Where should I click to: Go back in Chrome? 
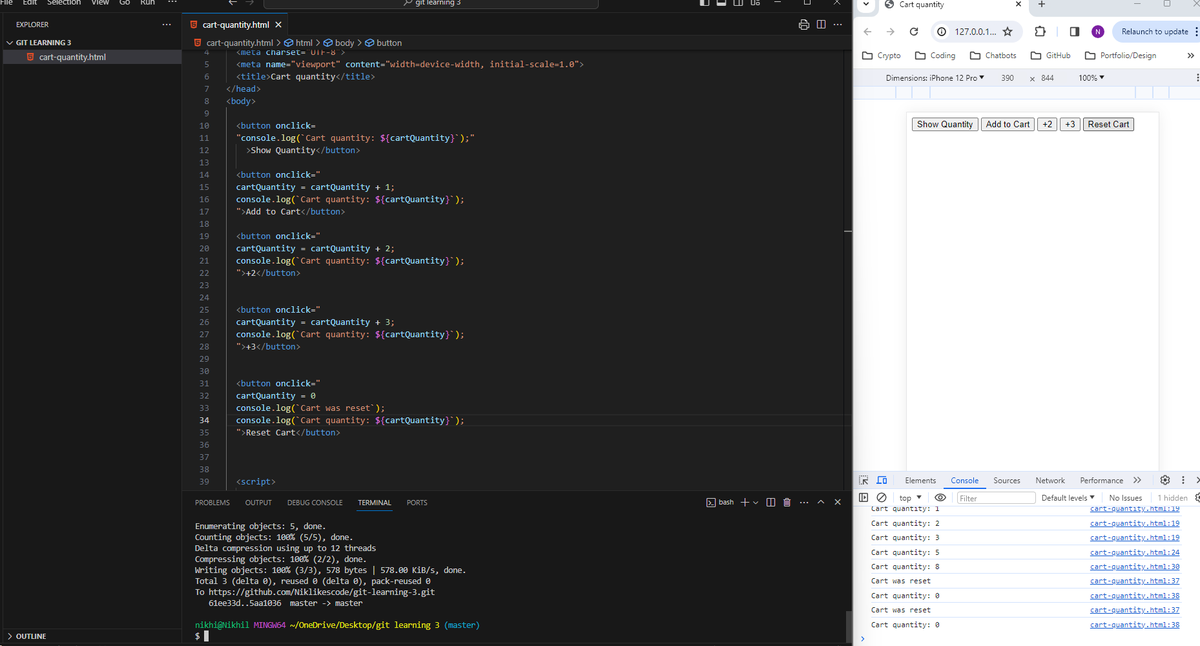click(868, 32)
